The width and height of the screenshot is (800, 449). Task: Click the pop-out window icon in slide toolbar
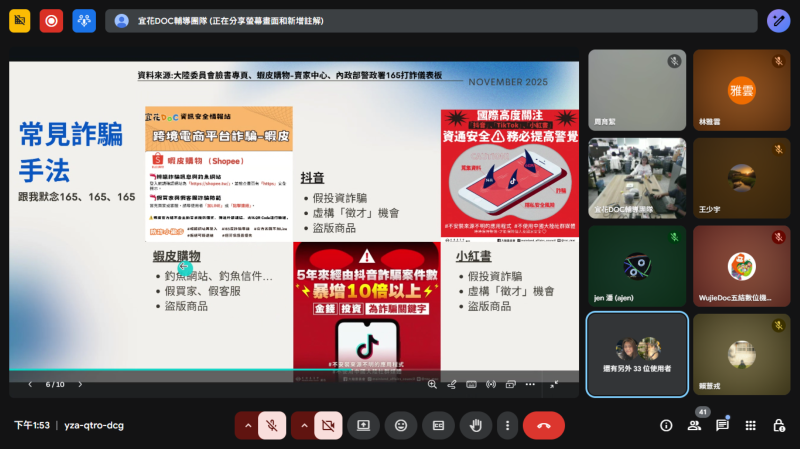point(511,384)
